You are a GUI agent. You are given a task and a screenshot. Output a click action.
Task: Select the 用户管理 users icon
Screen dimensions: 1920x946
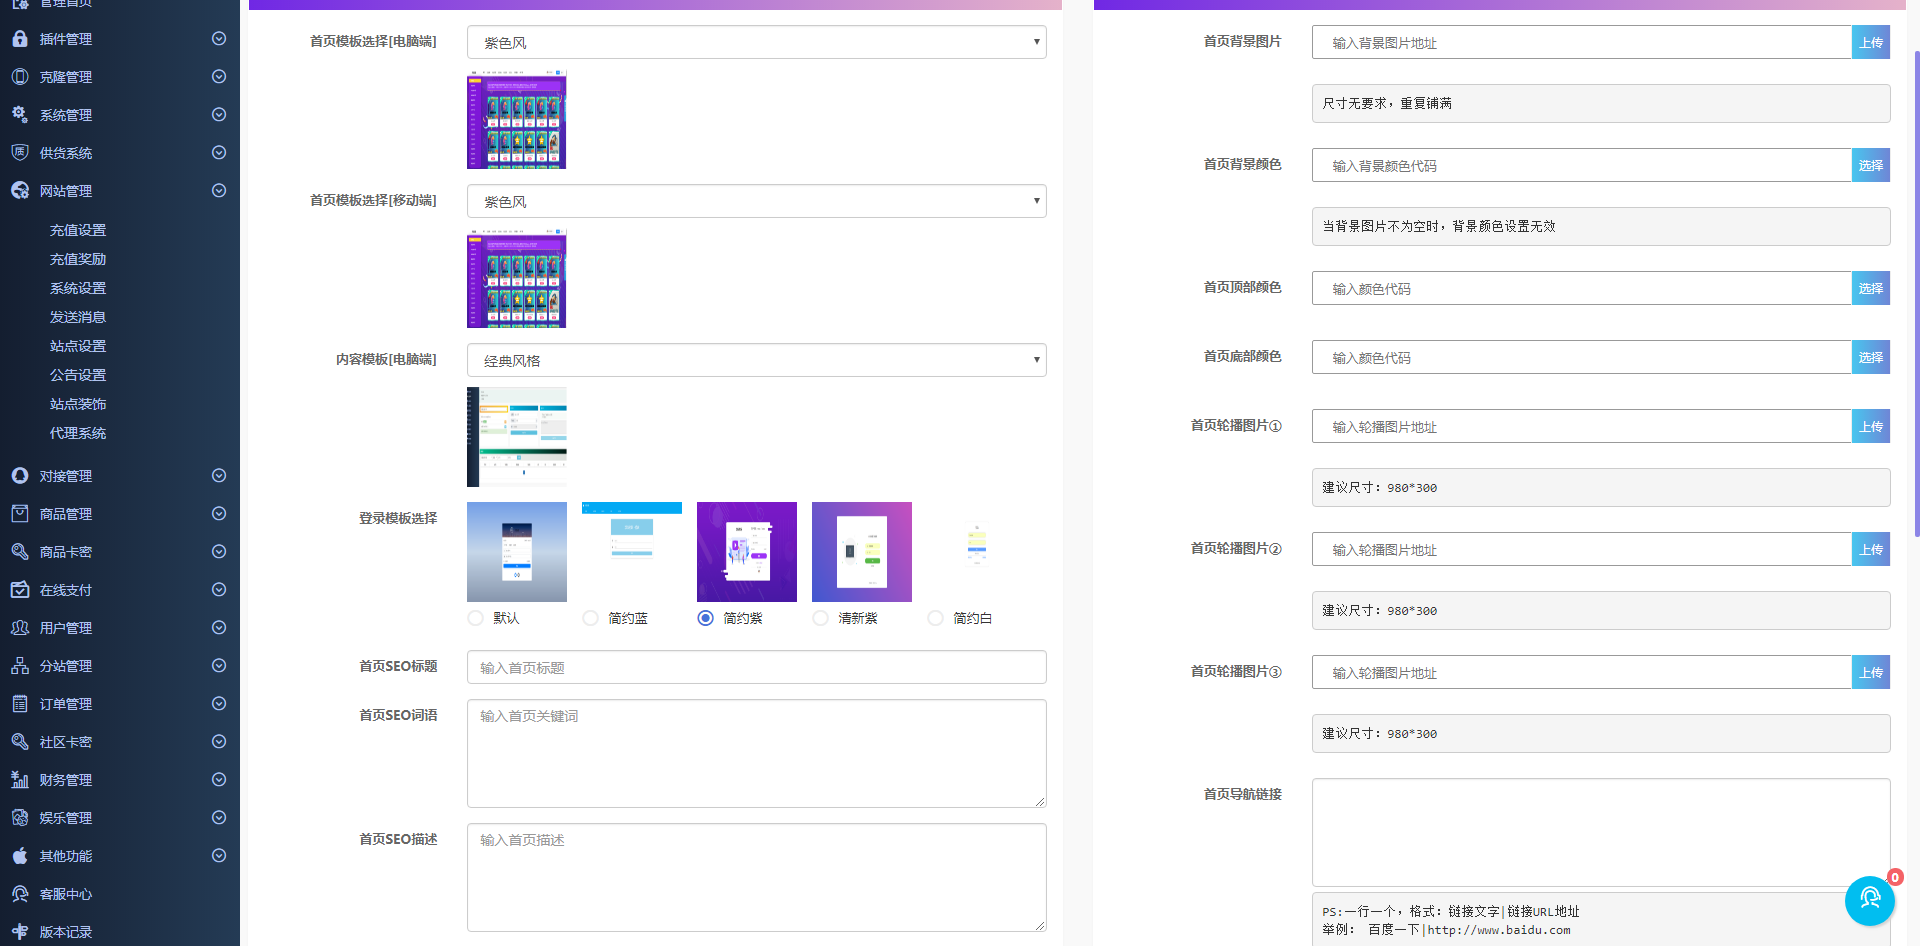coord(19,627)
